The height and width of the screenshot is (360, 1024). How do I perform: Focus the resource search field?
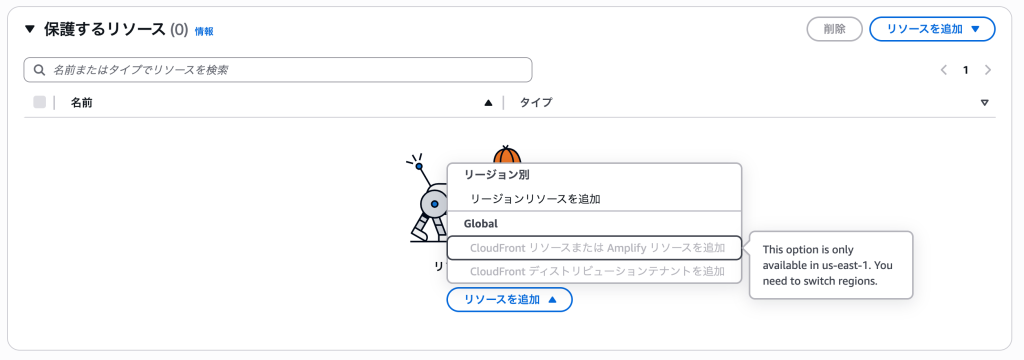pos(278,70)
